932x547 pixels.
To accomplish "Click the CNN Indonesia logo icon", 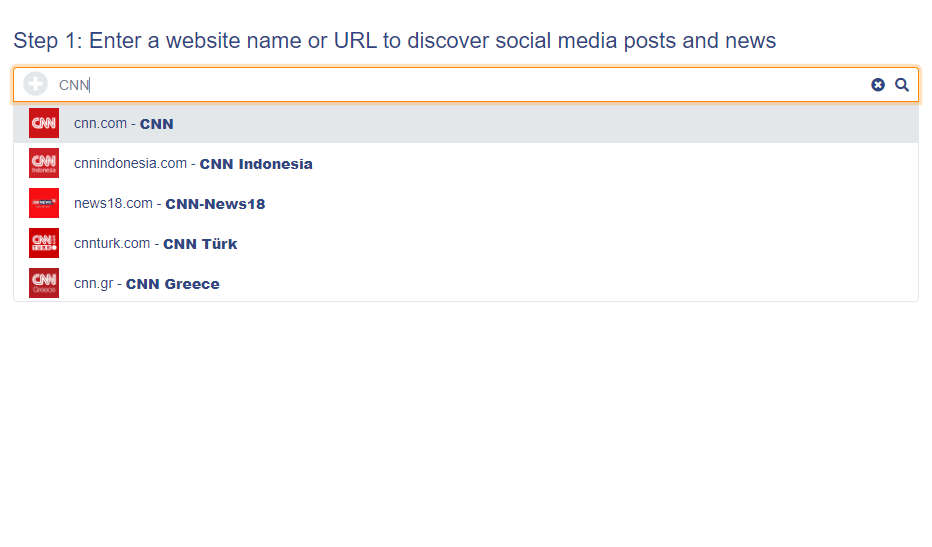I will [44, 163].
